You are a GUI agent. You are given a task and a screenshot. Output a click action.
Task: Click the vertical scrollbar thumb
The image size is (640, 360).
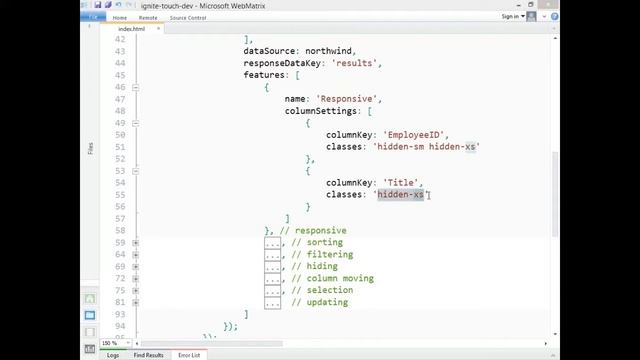(x=555, y=194)
